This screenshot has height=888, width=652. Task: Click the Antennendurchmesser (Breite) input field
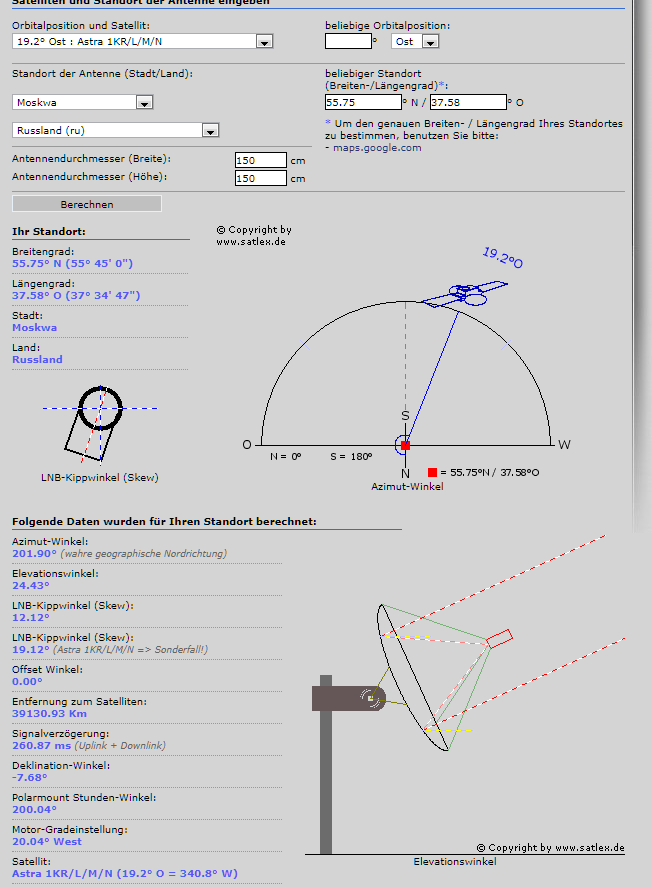coord(261,160)
